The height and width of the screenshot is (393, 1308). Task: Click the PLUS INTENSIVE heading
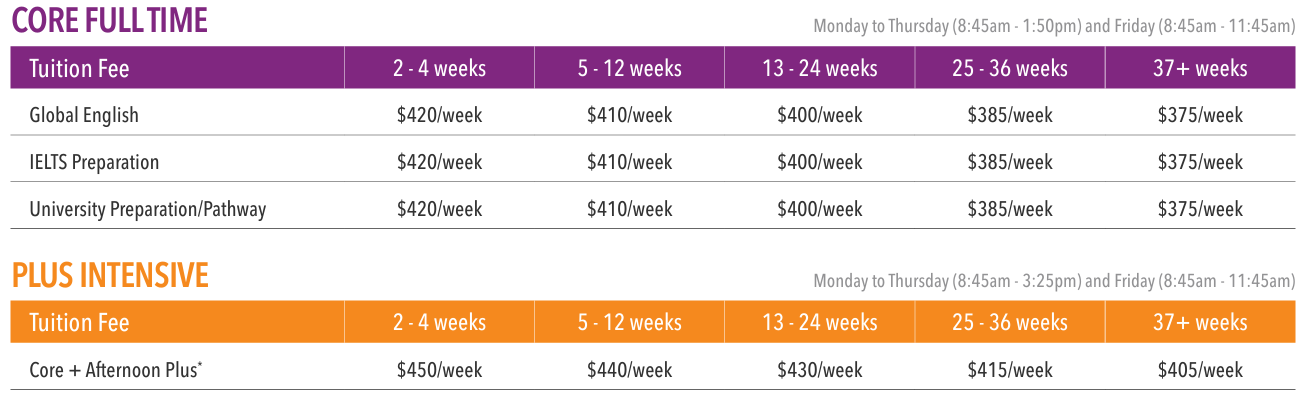coord(110,274)
